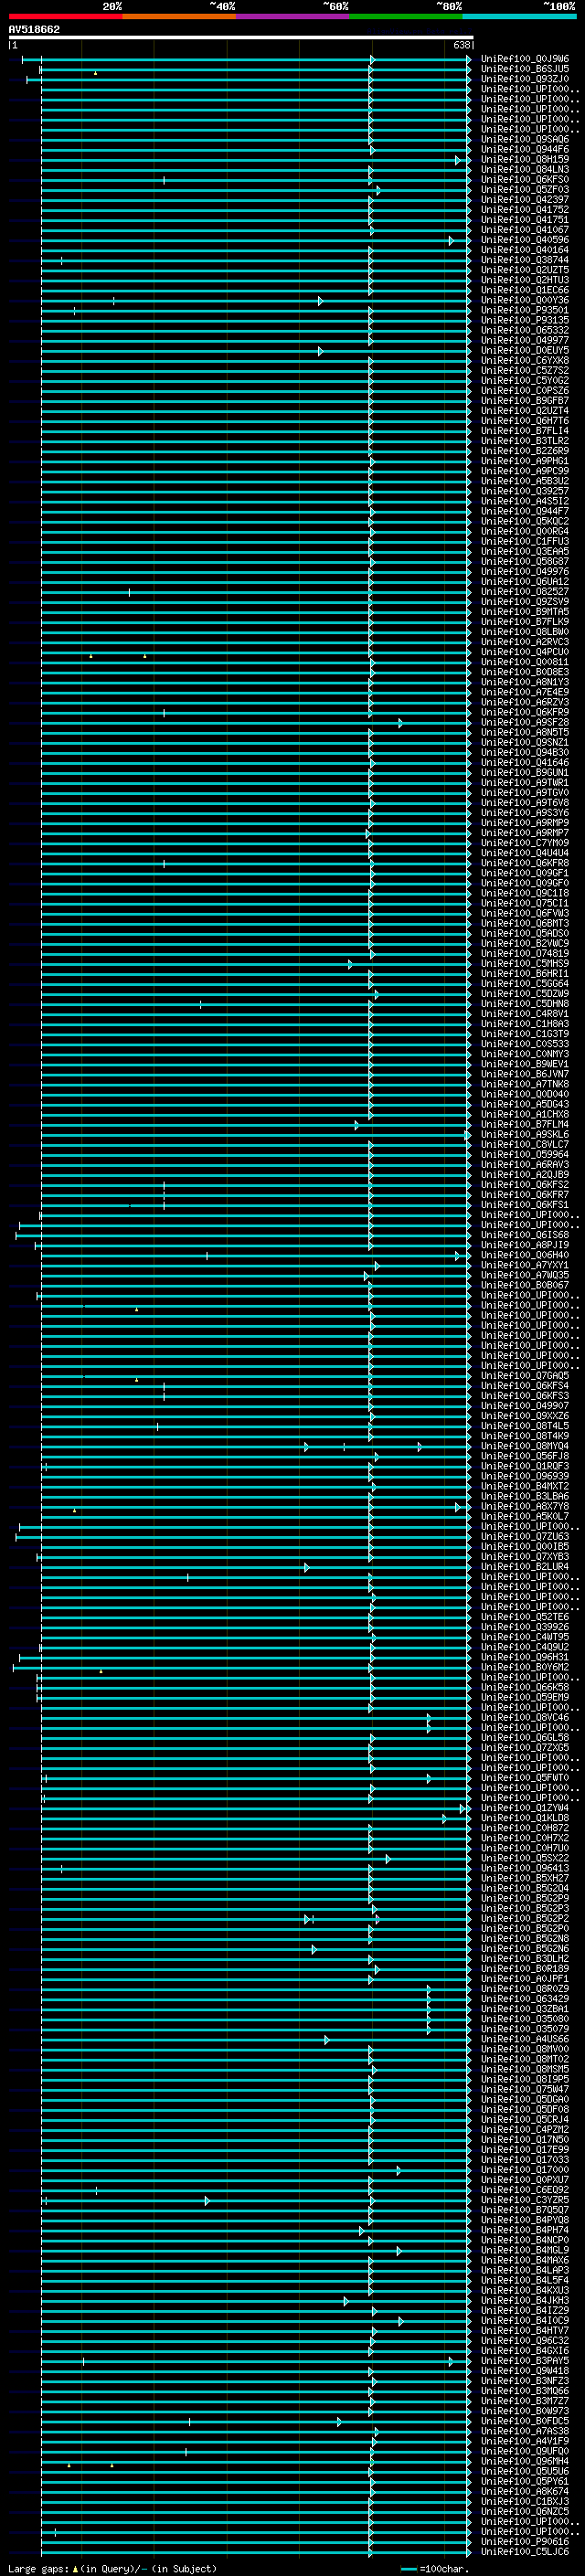The height and width of the screenshot is (2576, 585).
Task: Select hit label UniRef100_B0B067
Action: pyautogui.click(x=525, y=1285)
